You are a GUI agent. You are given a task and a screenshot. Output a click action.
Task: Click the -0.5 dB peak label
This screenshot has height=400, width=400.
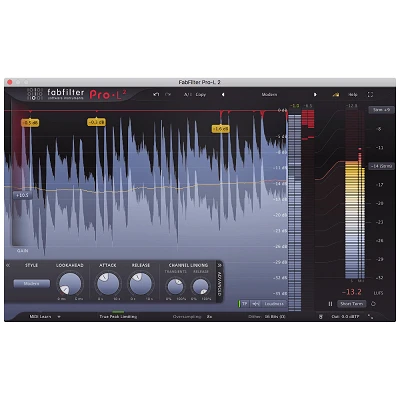coord(30,123)
